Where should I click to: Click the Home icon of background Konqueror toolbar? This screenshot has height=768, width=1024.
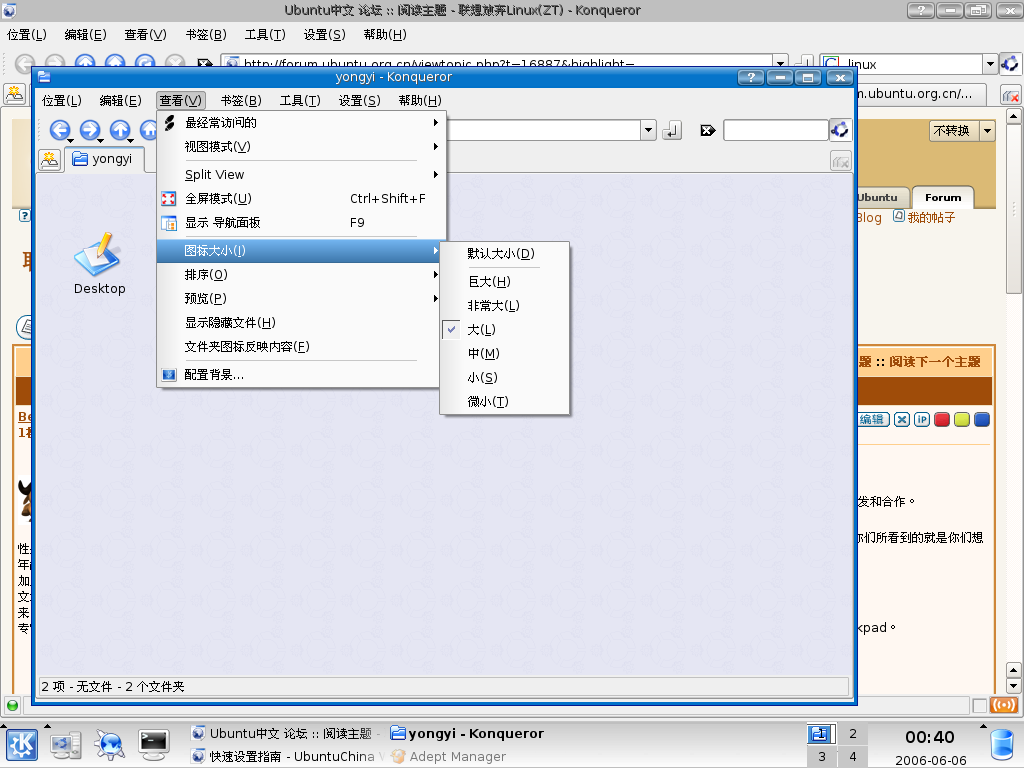(x=115, y=63)
